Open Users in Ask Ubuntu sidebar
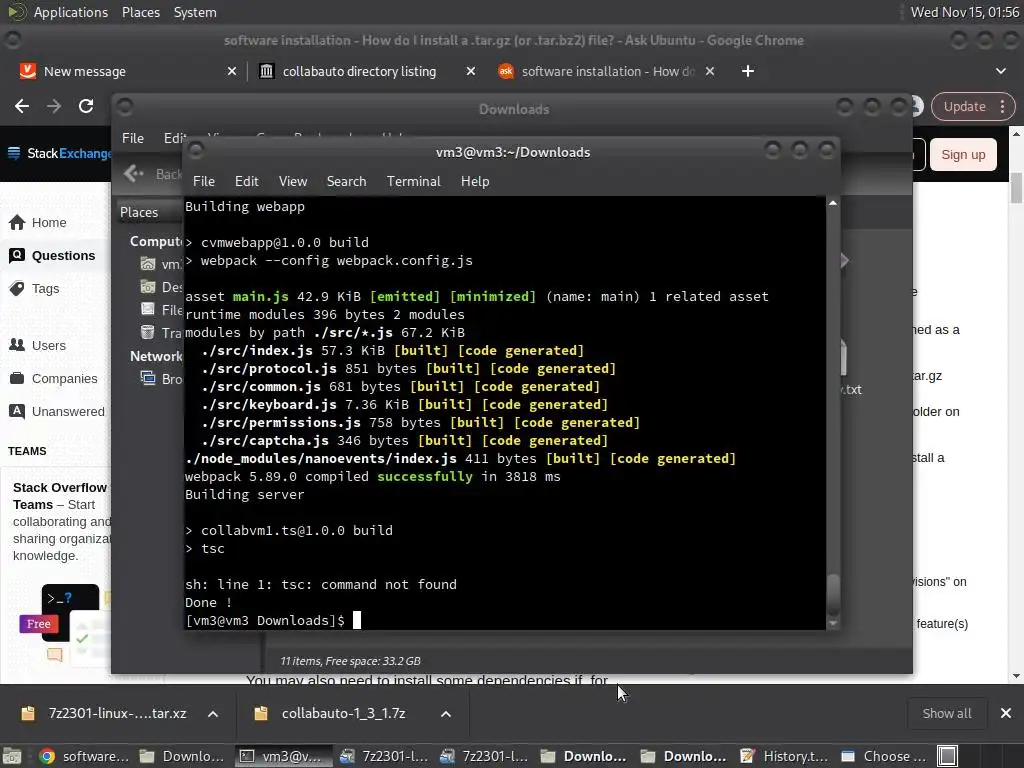The height and width of the screenshot is (768, 1024). pos(49,345)
